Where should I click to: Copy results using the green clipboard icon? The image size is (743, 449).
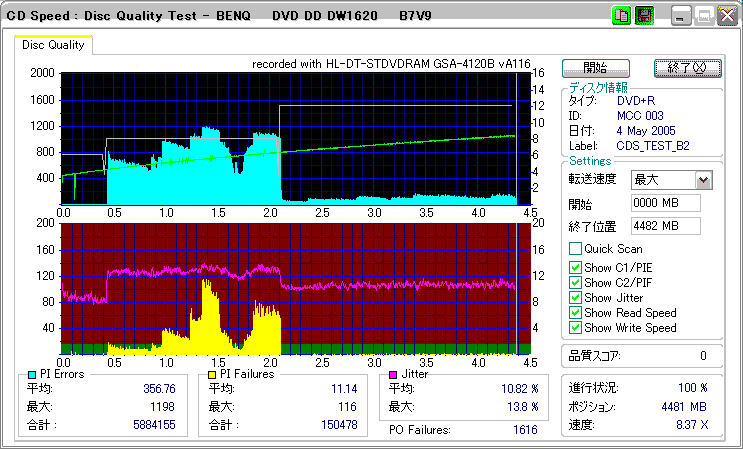click(621, 16)
